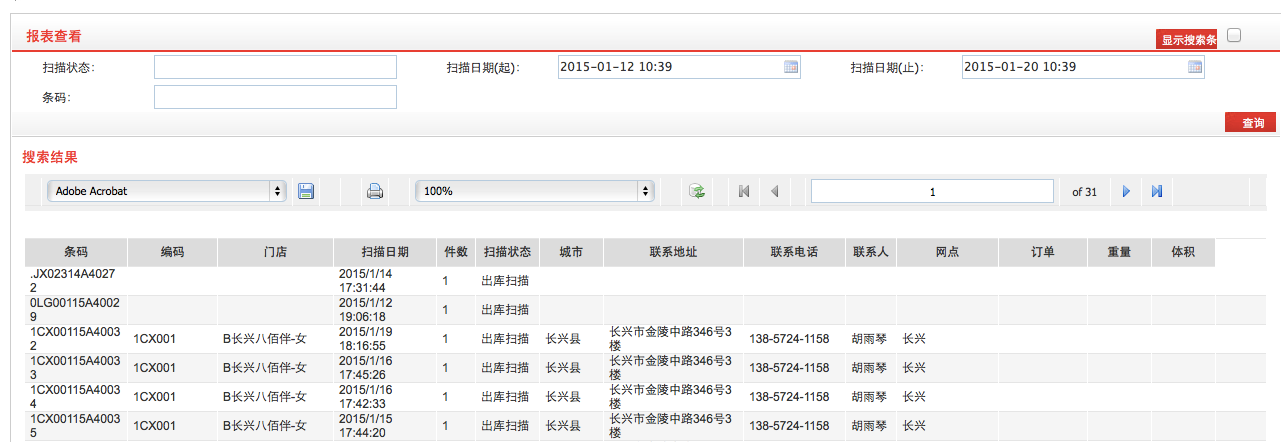
Task: Open calendar for scan start date
Action: click(790, 67)
